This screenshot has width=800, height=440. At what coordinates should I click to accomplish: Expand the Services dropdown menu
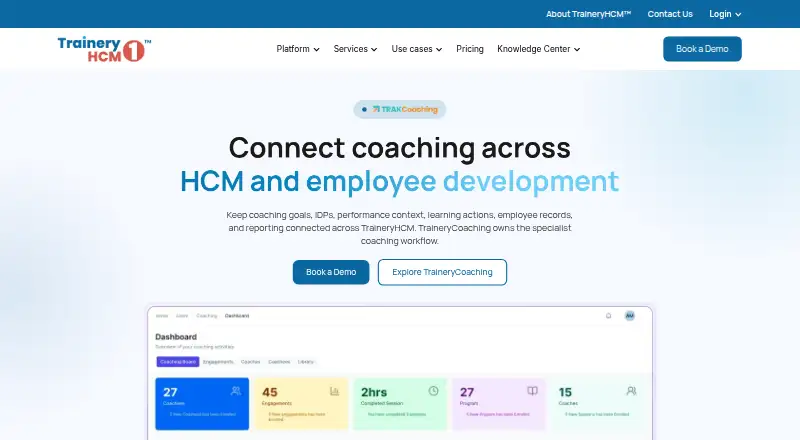[355, 49]
